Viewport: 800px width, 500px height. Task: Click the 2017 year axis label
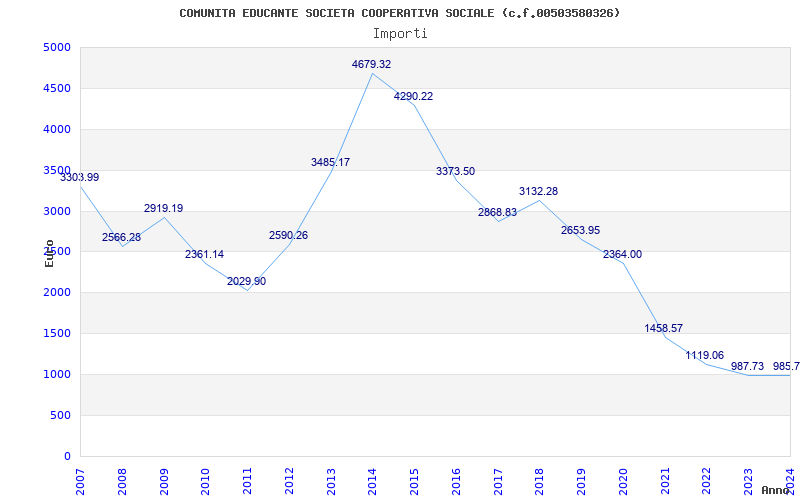498,481
